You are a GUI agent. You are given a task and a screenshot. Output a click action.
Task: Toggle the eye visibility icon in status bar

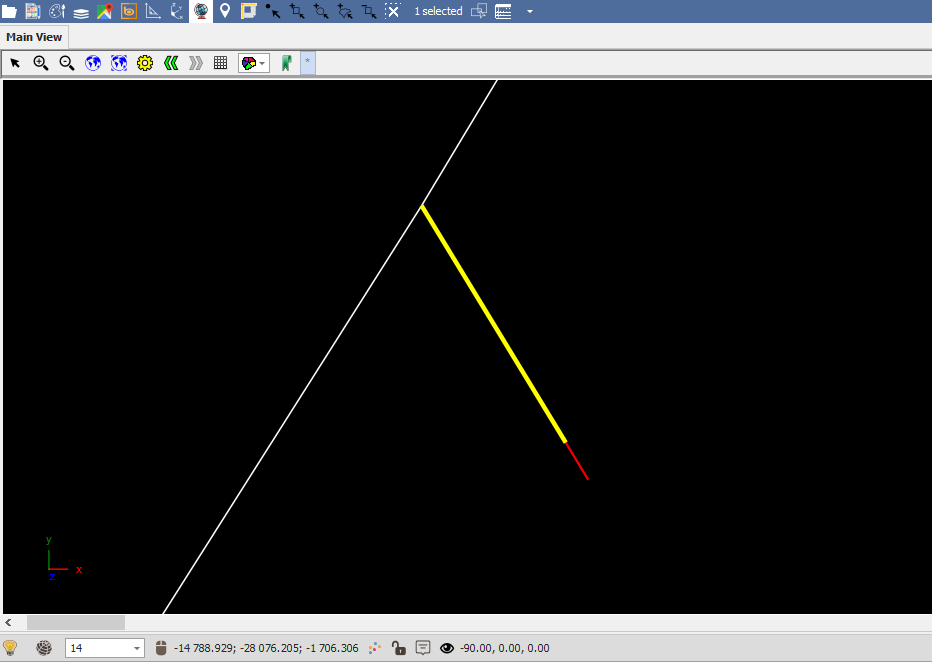tap(446, 647)
